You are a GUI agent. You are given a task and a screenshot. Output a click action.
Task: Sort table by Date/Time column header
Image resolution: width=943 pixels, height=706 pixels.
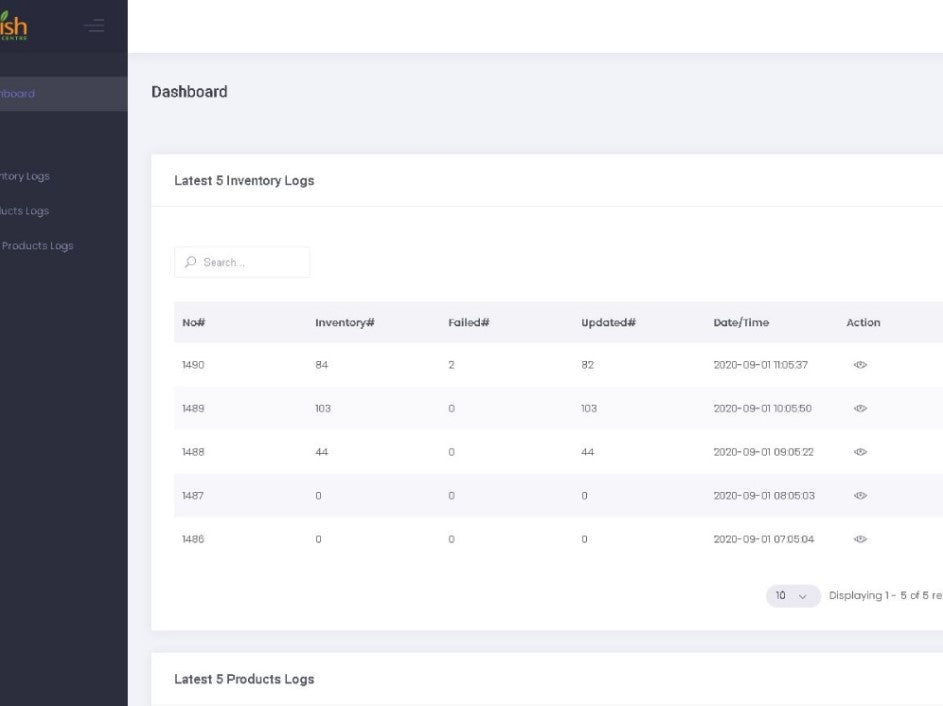[x=741, y=323]
